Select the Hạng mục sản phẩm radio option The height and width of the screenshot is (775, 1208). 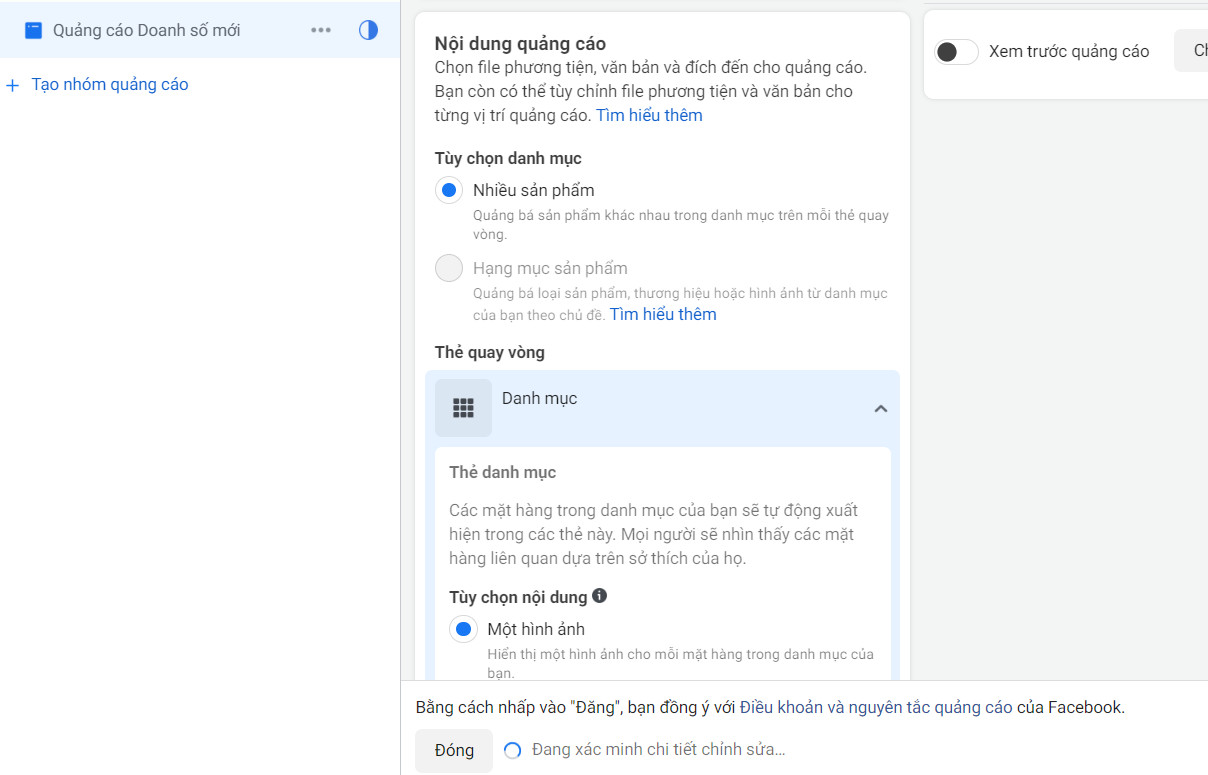tap(449, 268)
